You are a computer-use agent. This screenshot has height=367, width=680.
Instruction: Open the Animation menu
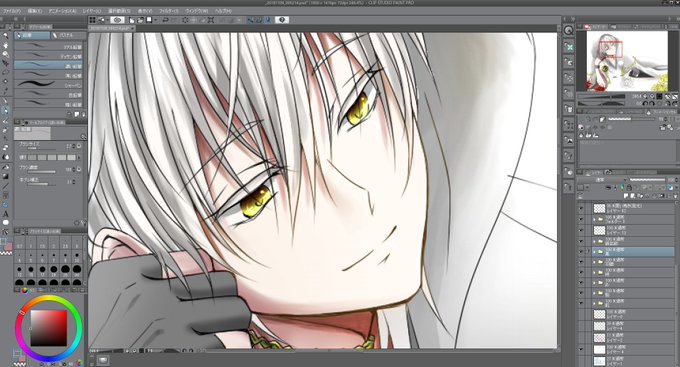point(62,11)
